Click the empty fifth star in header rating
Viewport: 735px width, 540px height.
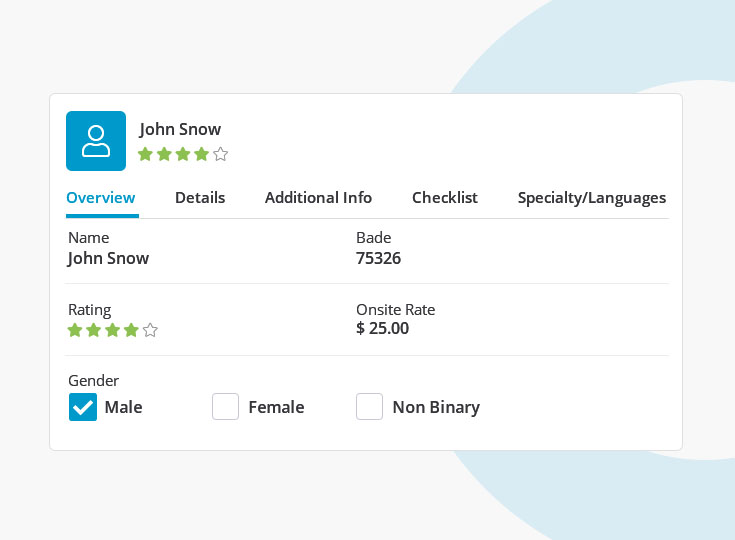(x=221, y=154)
